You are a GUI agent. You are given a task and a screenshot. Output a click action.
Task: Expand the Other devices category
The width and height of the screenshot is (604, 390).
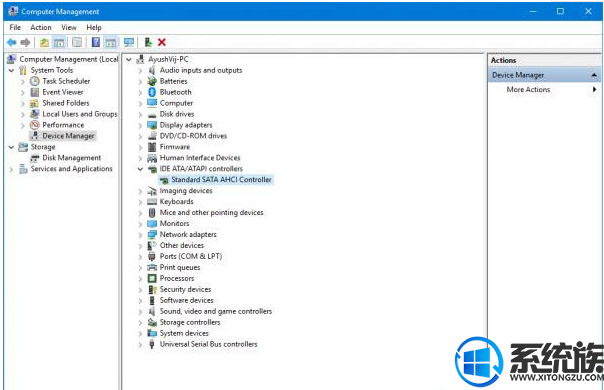point(140,245)
